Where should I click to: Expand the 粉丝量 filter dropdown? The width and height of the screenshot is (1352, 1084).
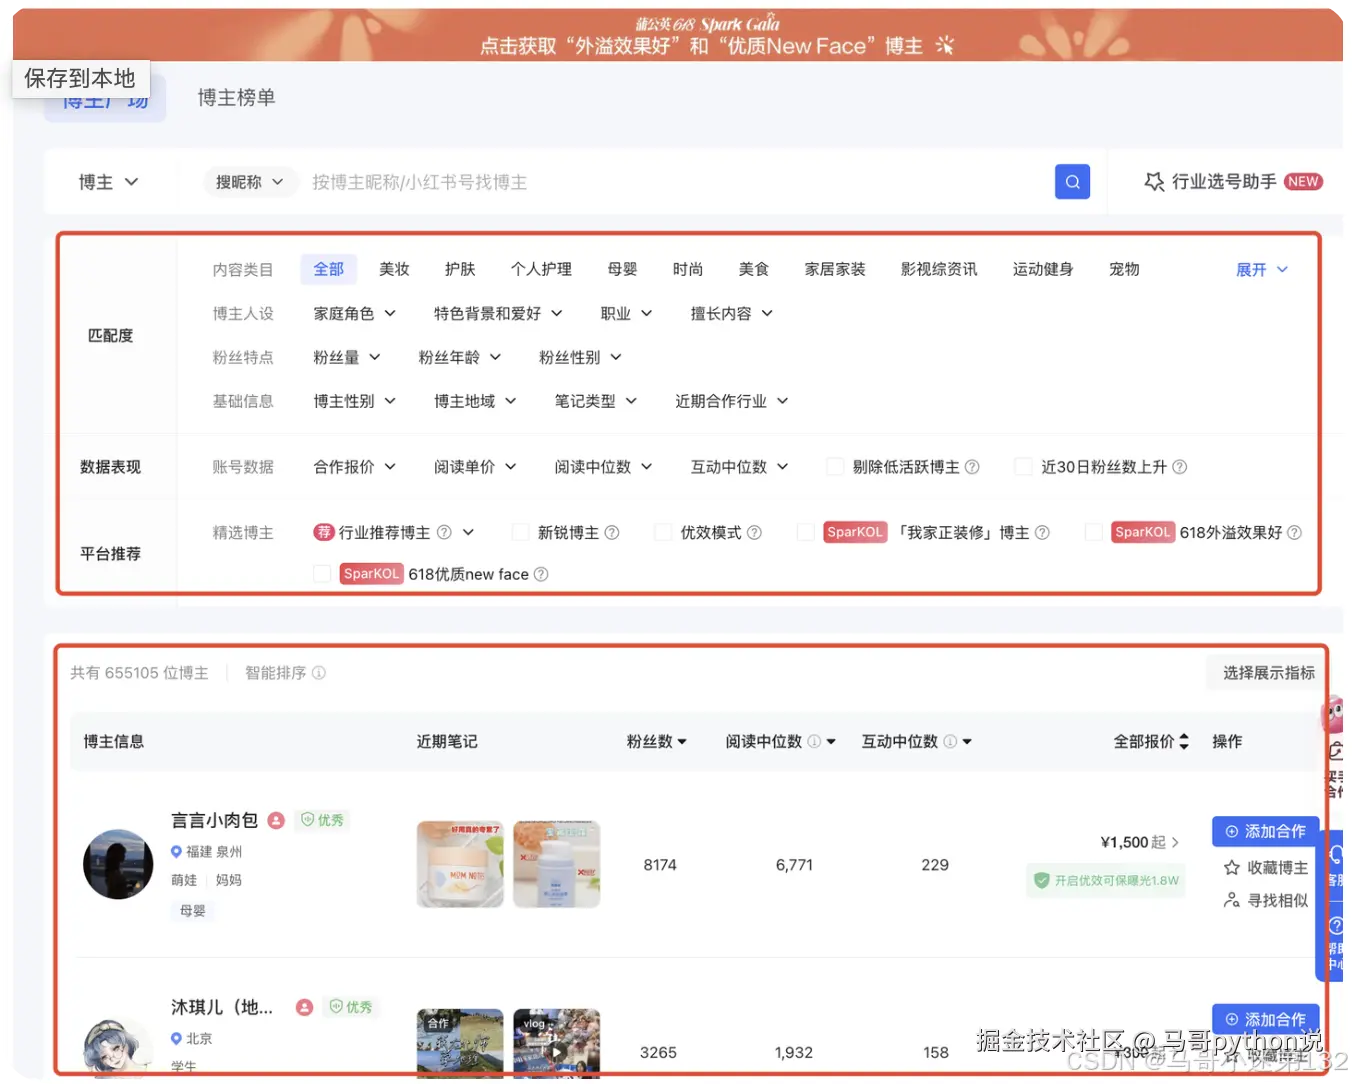pyautogui.click(x=347, y=357)
